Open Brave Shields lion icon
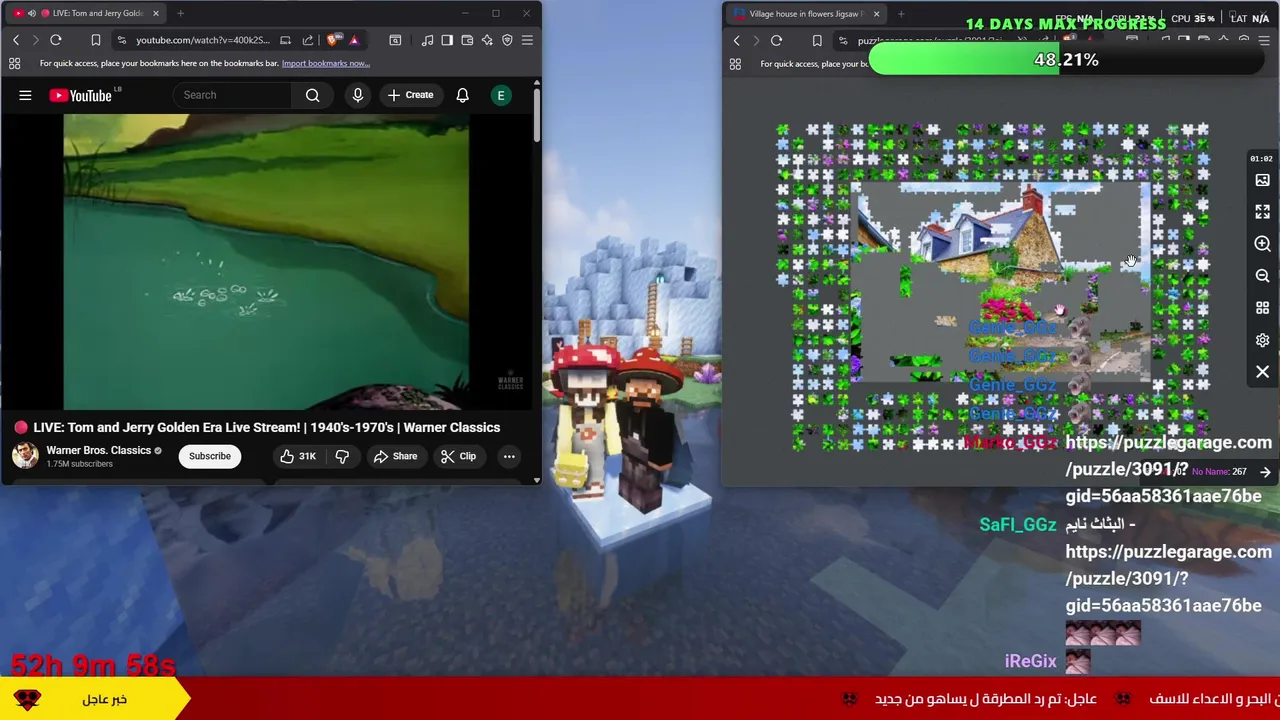Viewport: 1280px width, 720px height. point(333,40)
